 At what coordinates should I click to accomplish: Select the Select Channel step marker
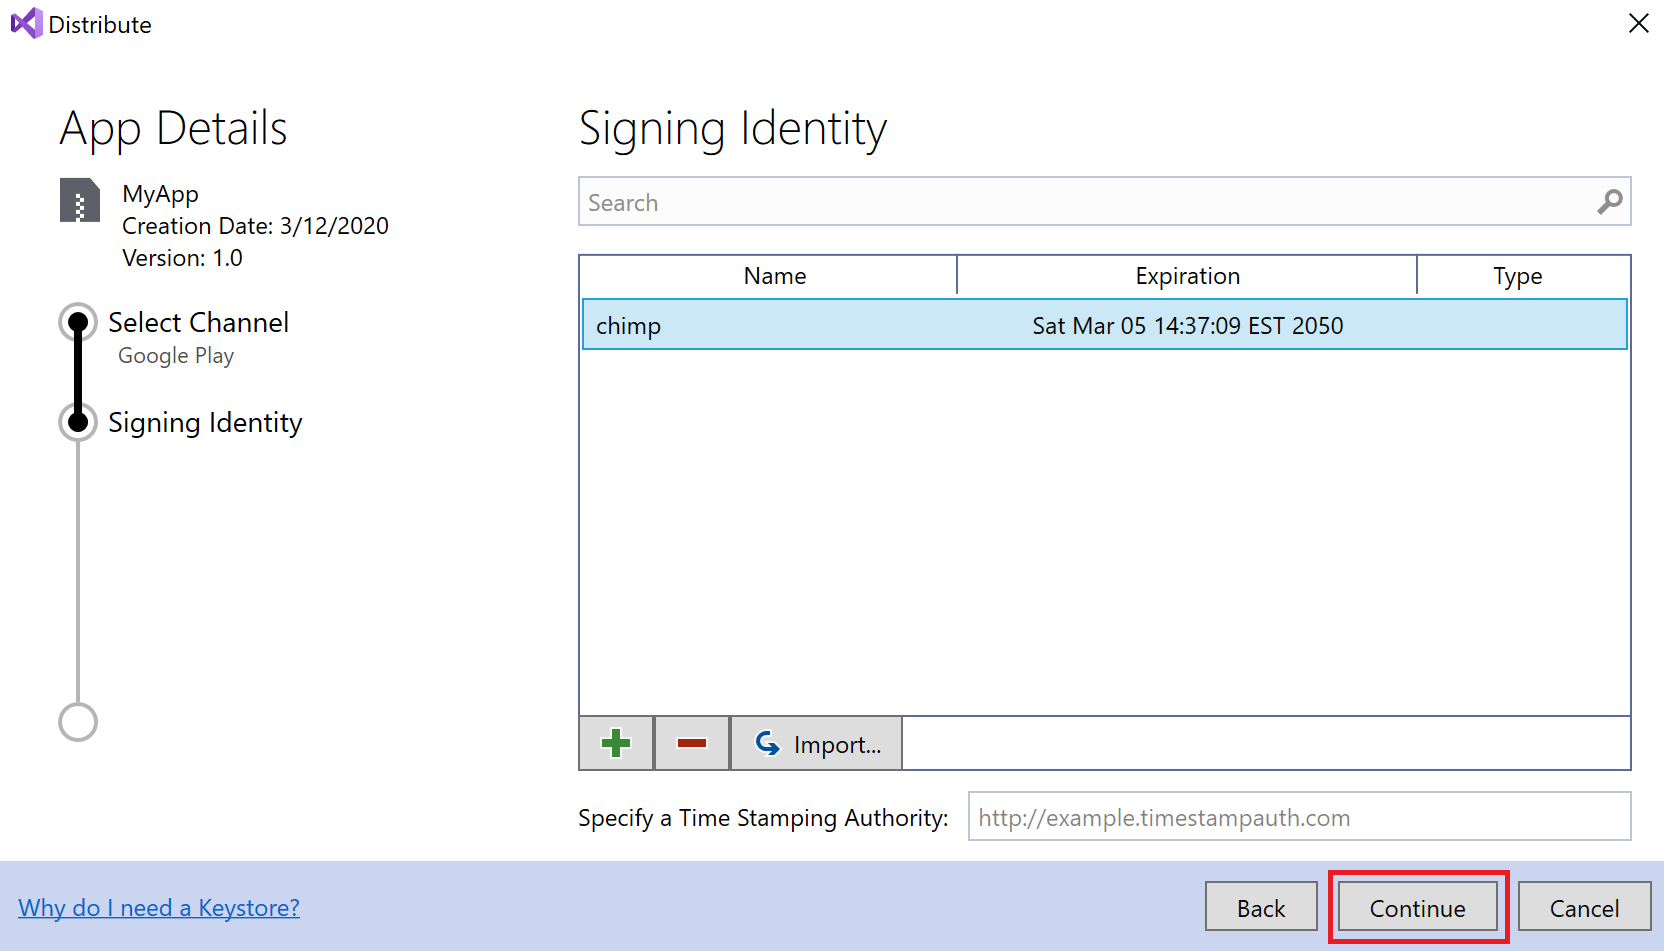click(78, 322)
